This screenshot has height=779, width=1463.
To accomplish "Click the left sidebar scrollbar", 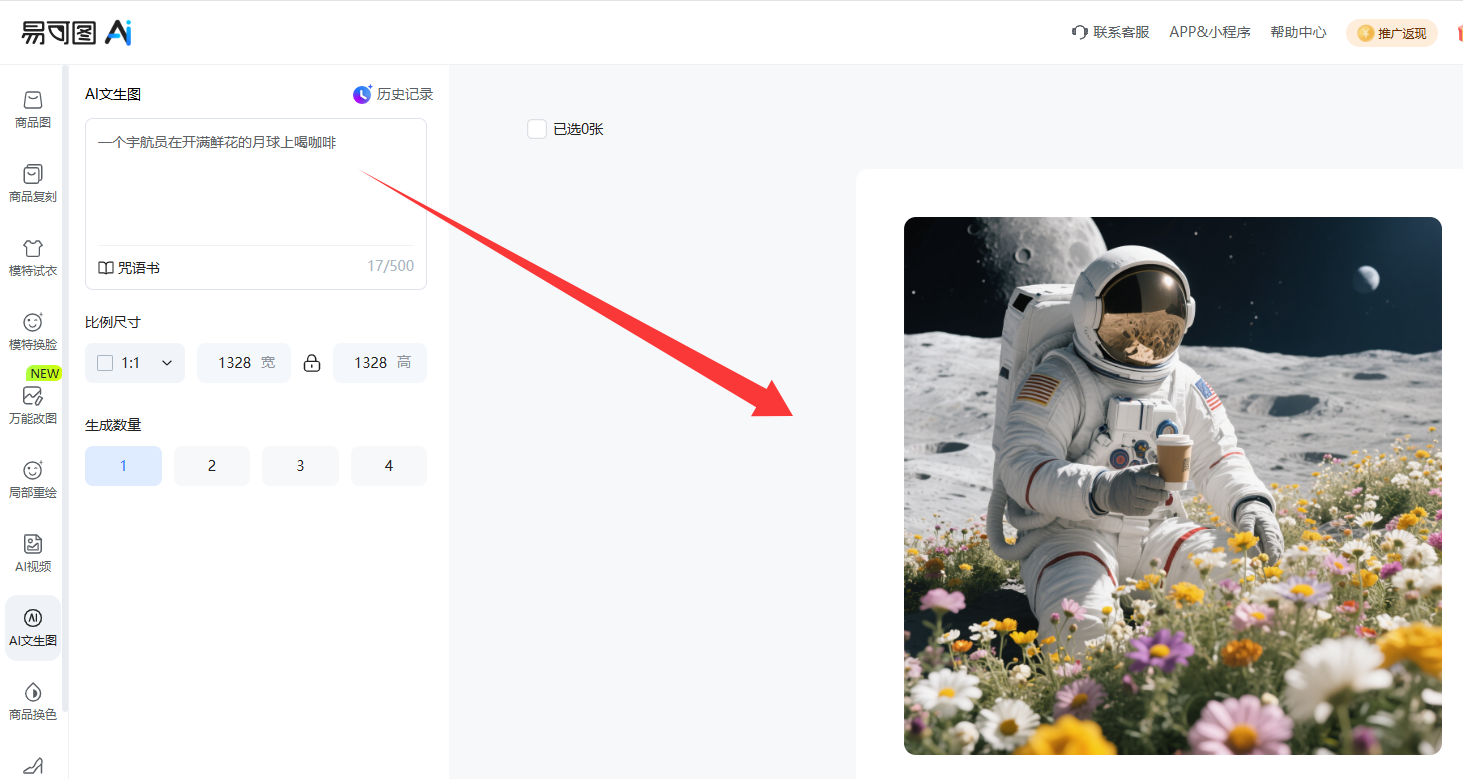I will coord(65,388).
